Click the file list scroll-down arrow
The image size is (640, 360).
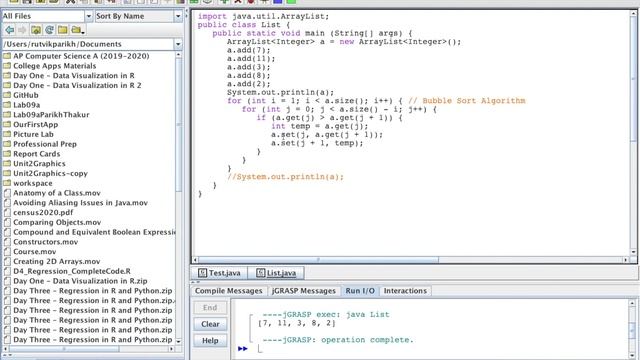click(x=178, y=341)
